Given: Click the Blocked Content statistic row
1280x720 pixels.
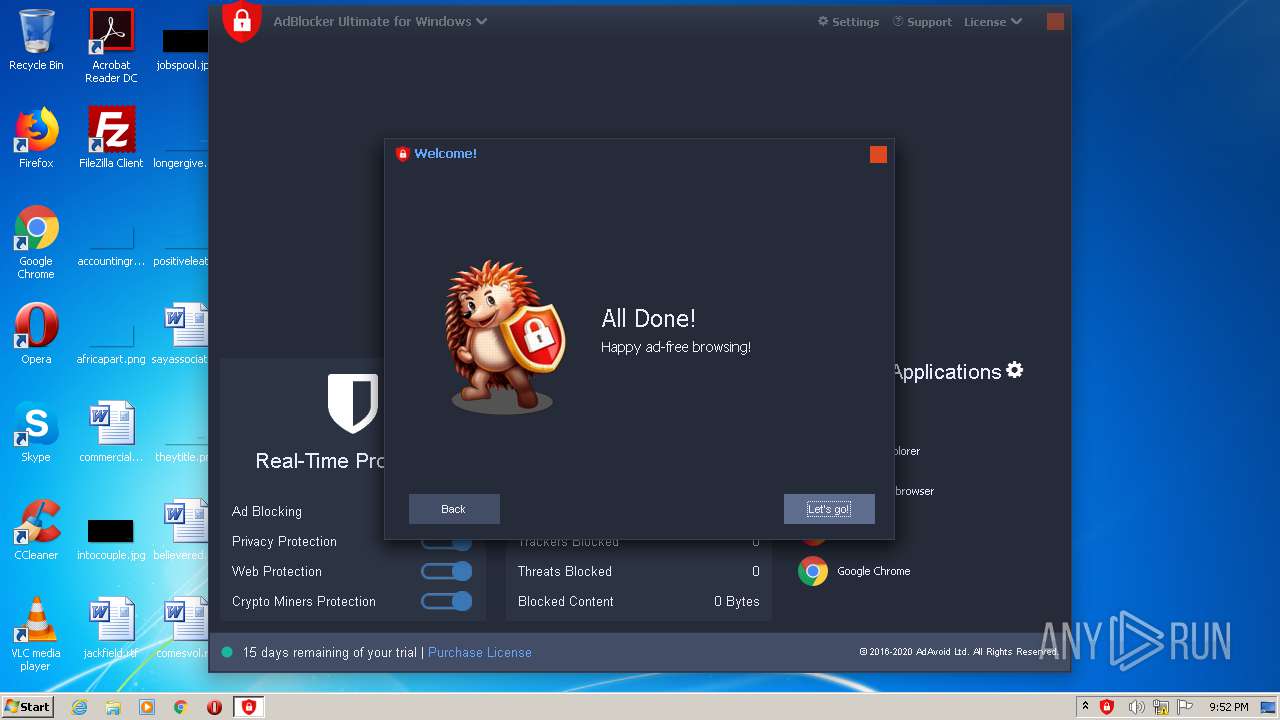Looking at the screenshot, I should tap(638, 601).
